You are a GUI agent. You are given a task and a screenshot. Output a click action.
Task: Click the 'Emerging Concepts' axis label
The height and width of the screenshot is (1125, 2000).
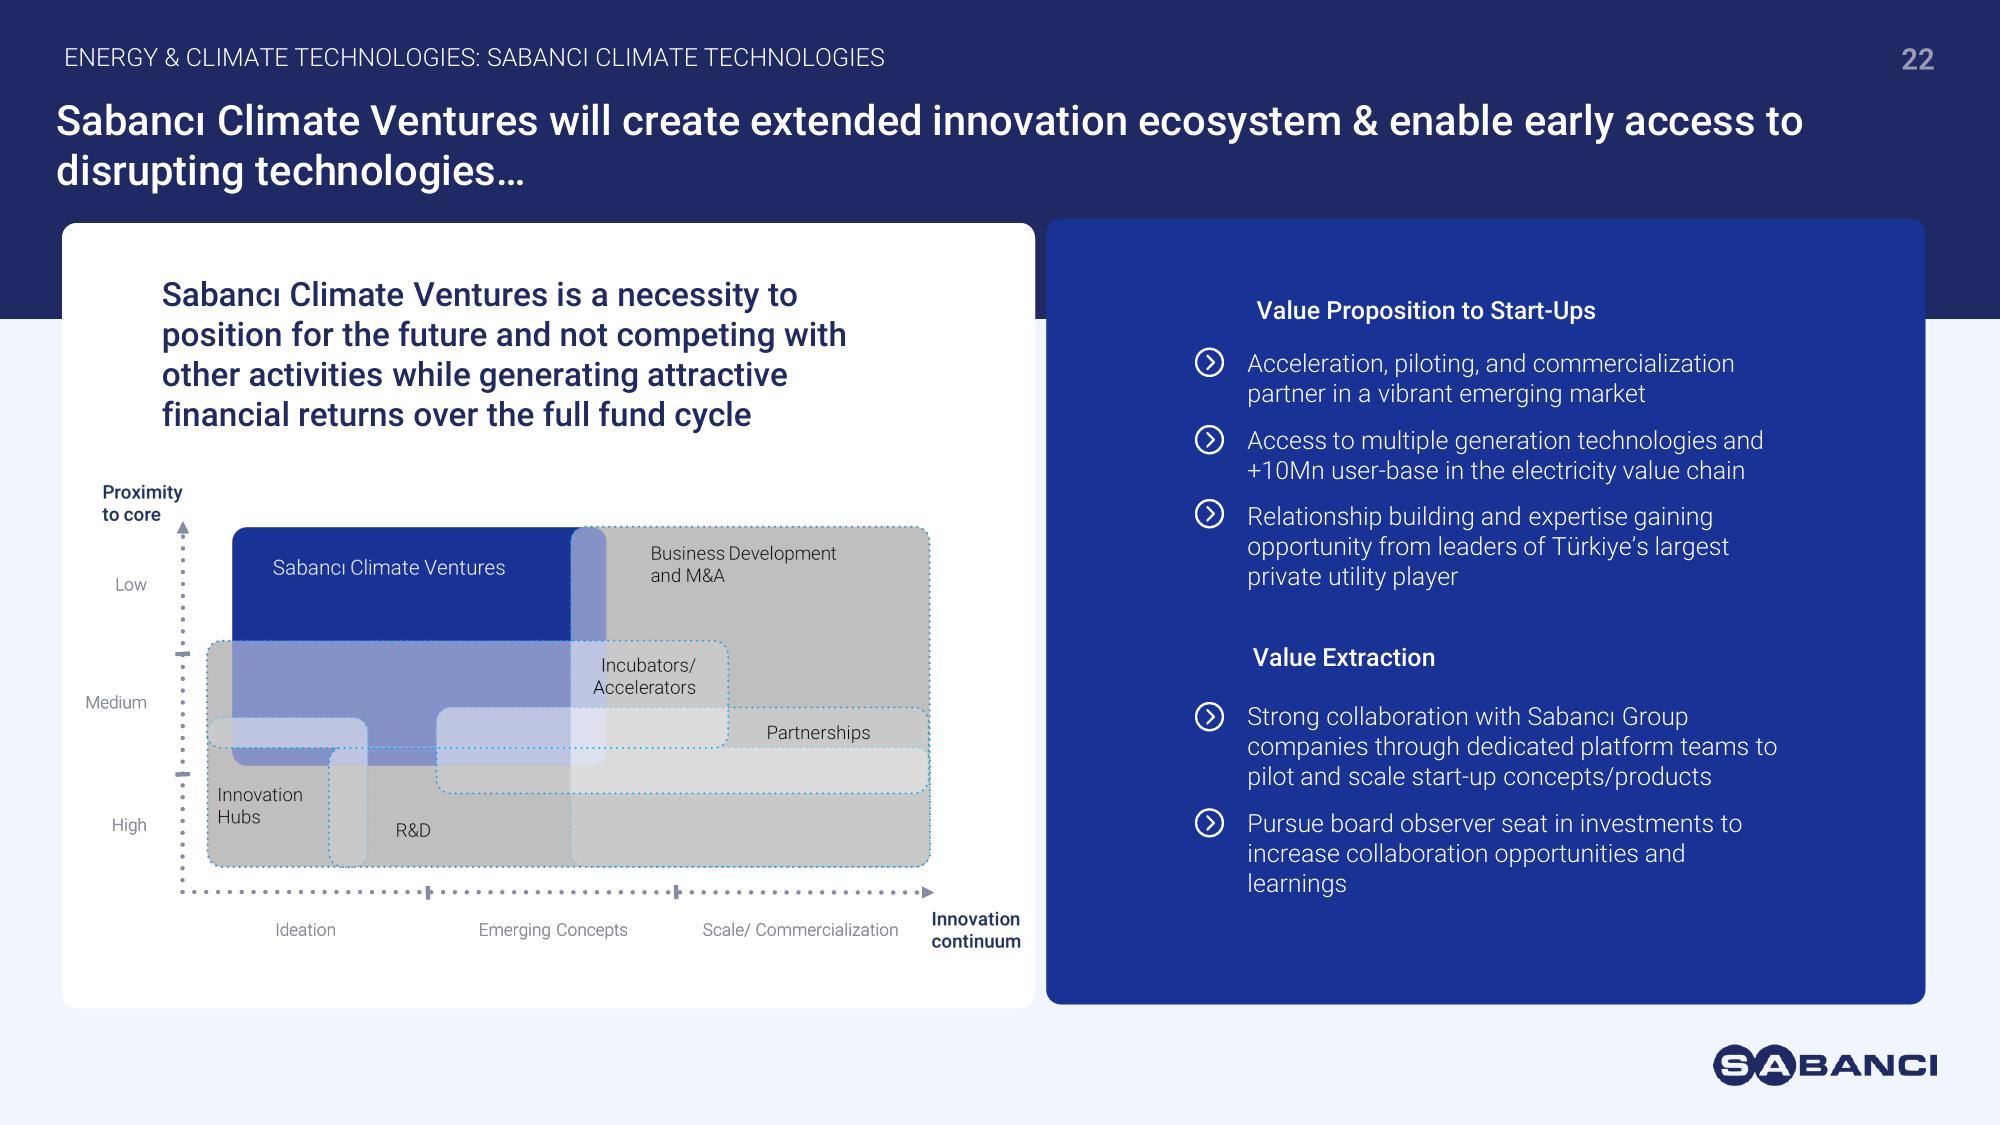(x=553, y=930)
